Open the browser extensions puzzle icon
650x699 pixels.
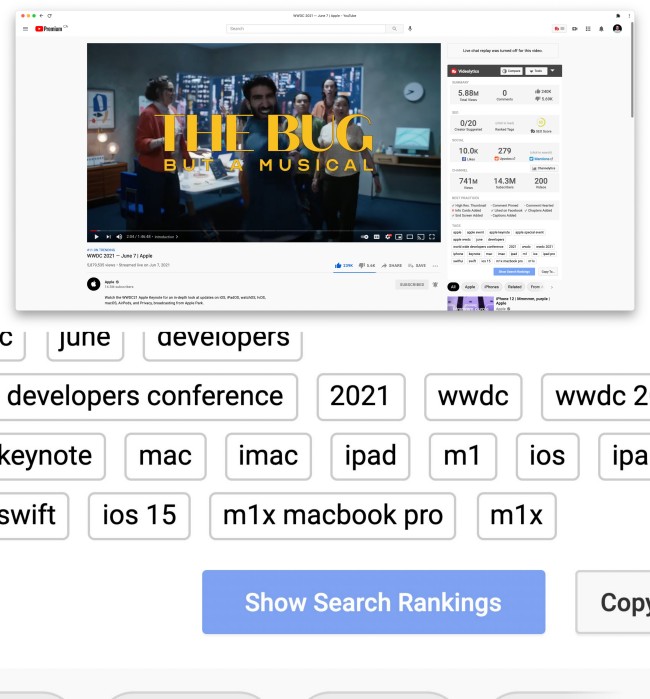618,16
